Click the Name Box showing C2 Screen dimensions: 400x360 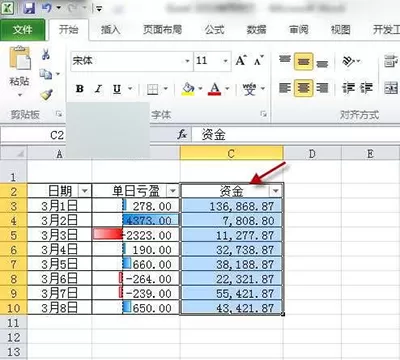click(33, 135)
